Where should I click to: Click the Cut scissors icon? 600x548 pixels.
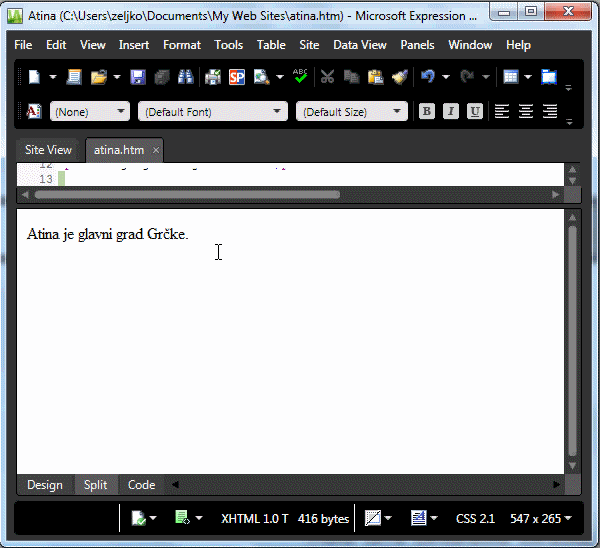[x=327, y=77]
